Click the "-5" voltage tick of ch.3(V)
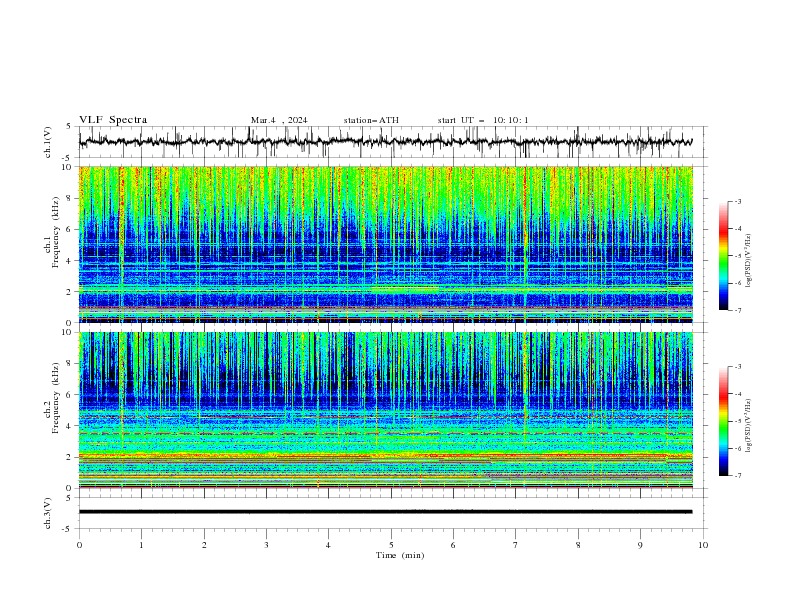The width and height of the screenshot is (792, 612). pyautogui.click(x=68, y=529)
